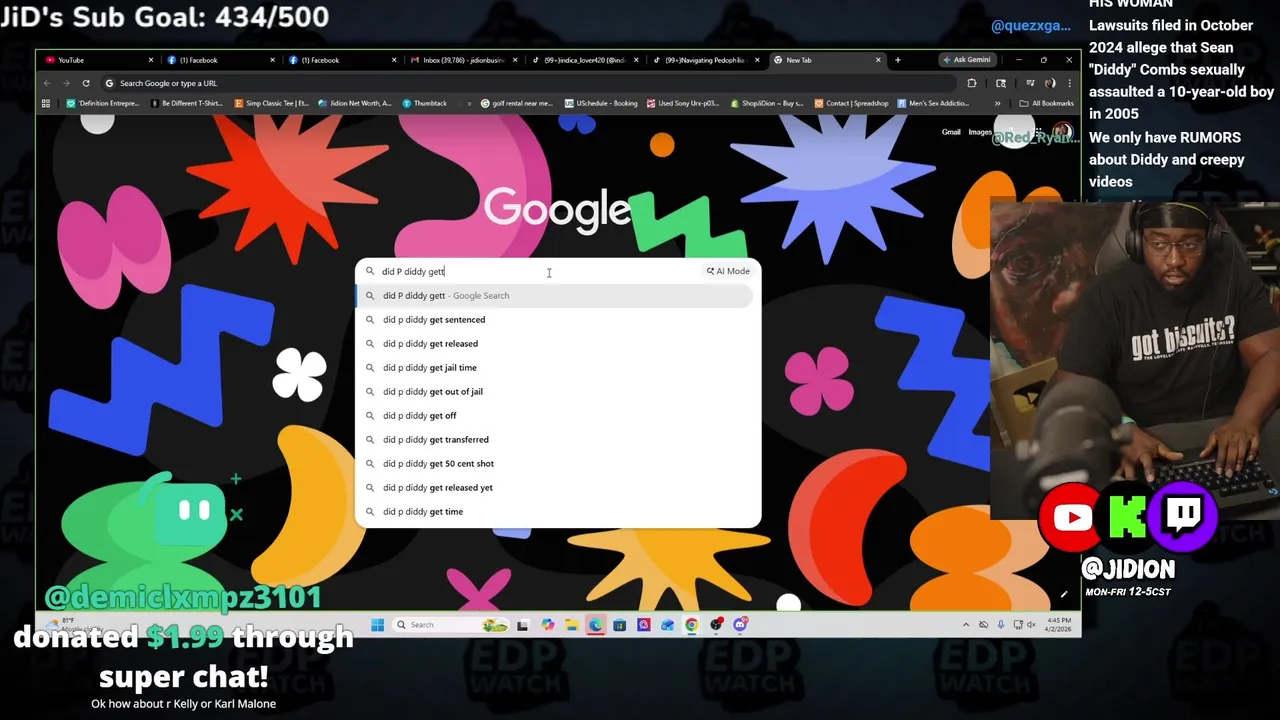Open Discord from the taskbar
The width and height of the screenshot is (1280, 720).
(x=740, y=625)
